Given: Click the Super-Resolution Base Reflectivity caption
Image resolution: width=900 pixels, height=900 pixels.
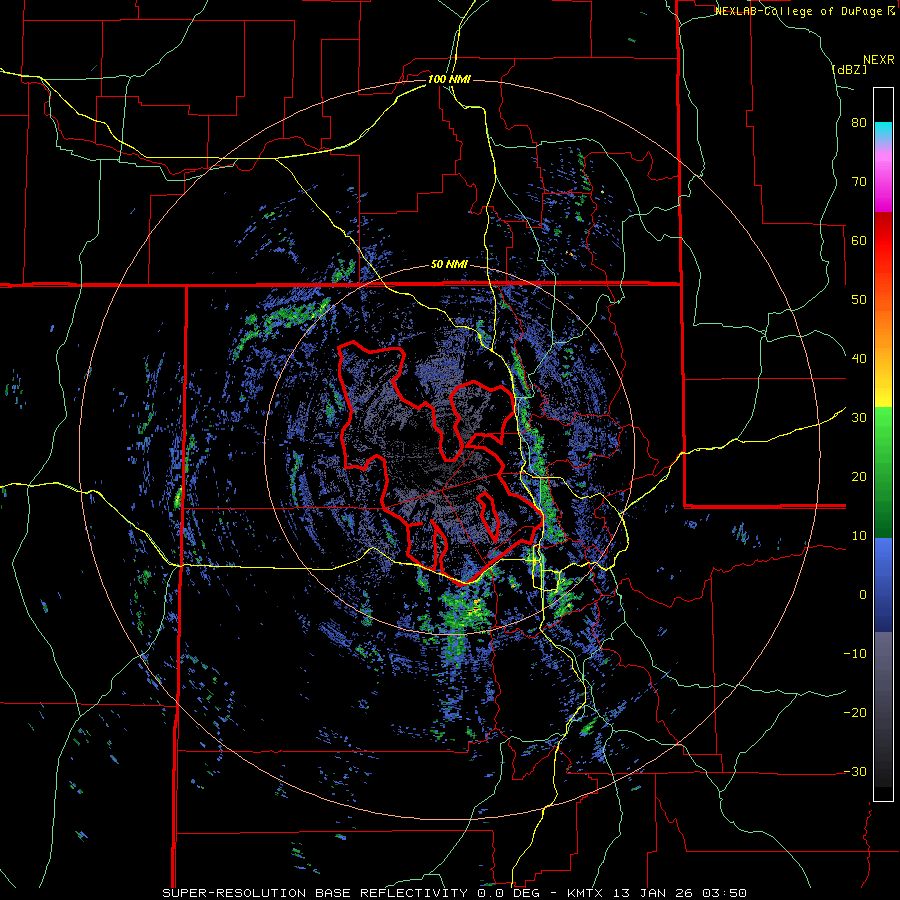Looking at the screenshot, I should coord(454,893).
